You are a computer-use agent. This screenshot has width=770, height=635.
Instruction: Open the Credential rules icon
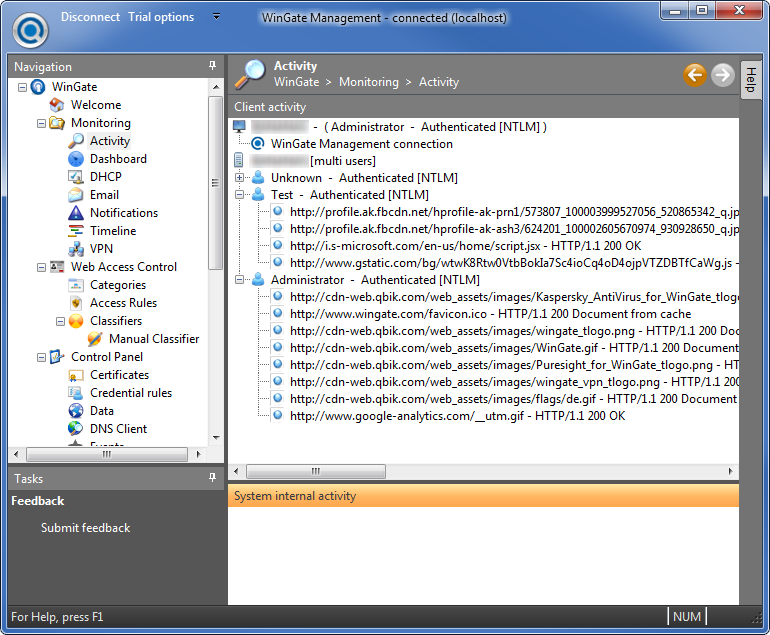(x=76, y=393)
